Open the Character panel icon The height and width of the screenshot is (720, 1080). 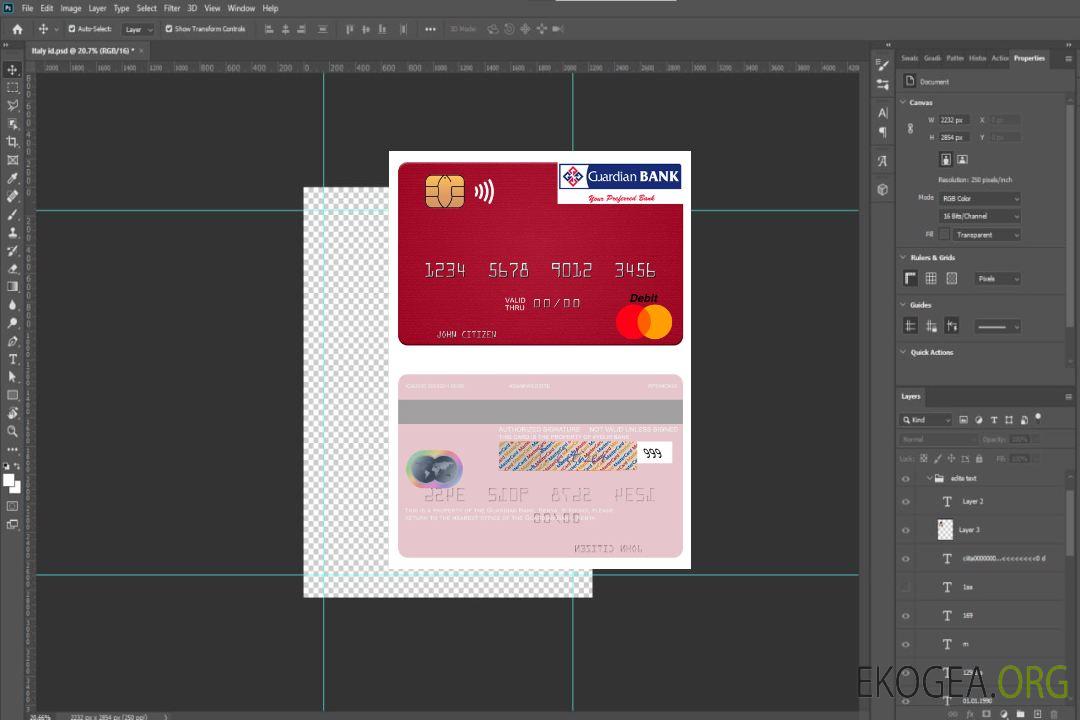point(882,113)
